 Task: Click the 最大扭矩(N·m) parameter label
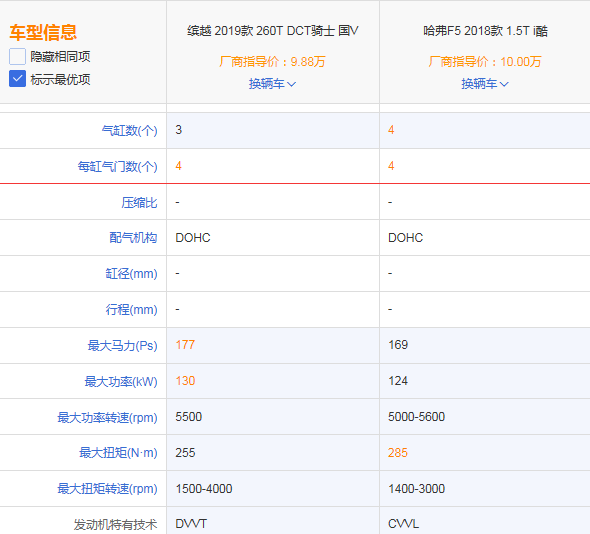[118, 453]
